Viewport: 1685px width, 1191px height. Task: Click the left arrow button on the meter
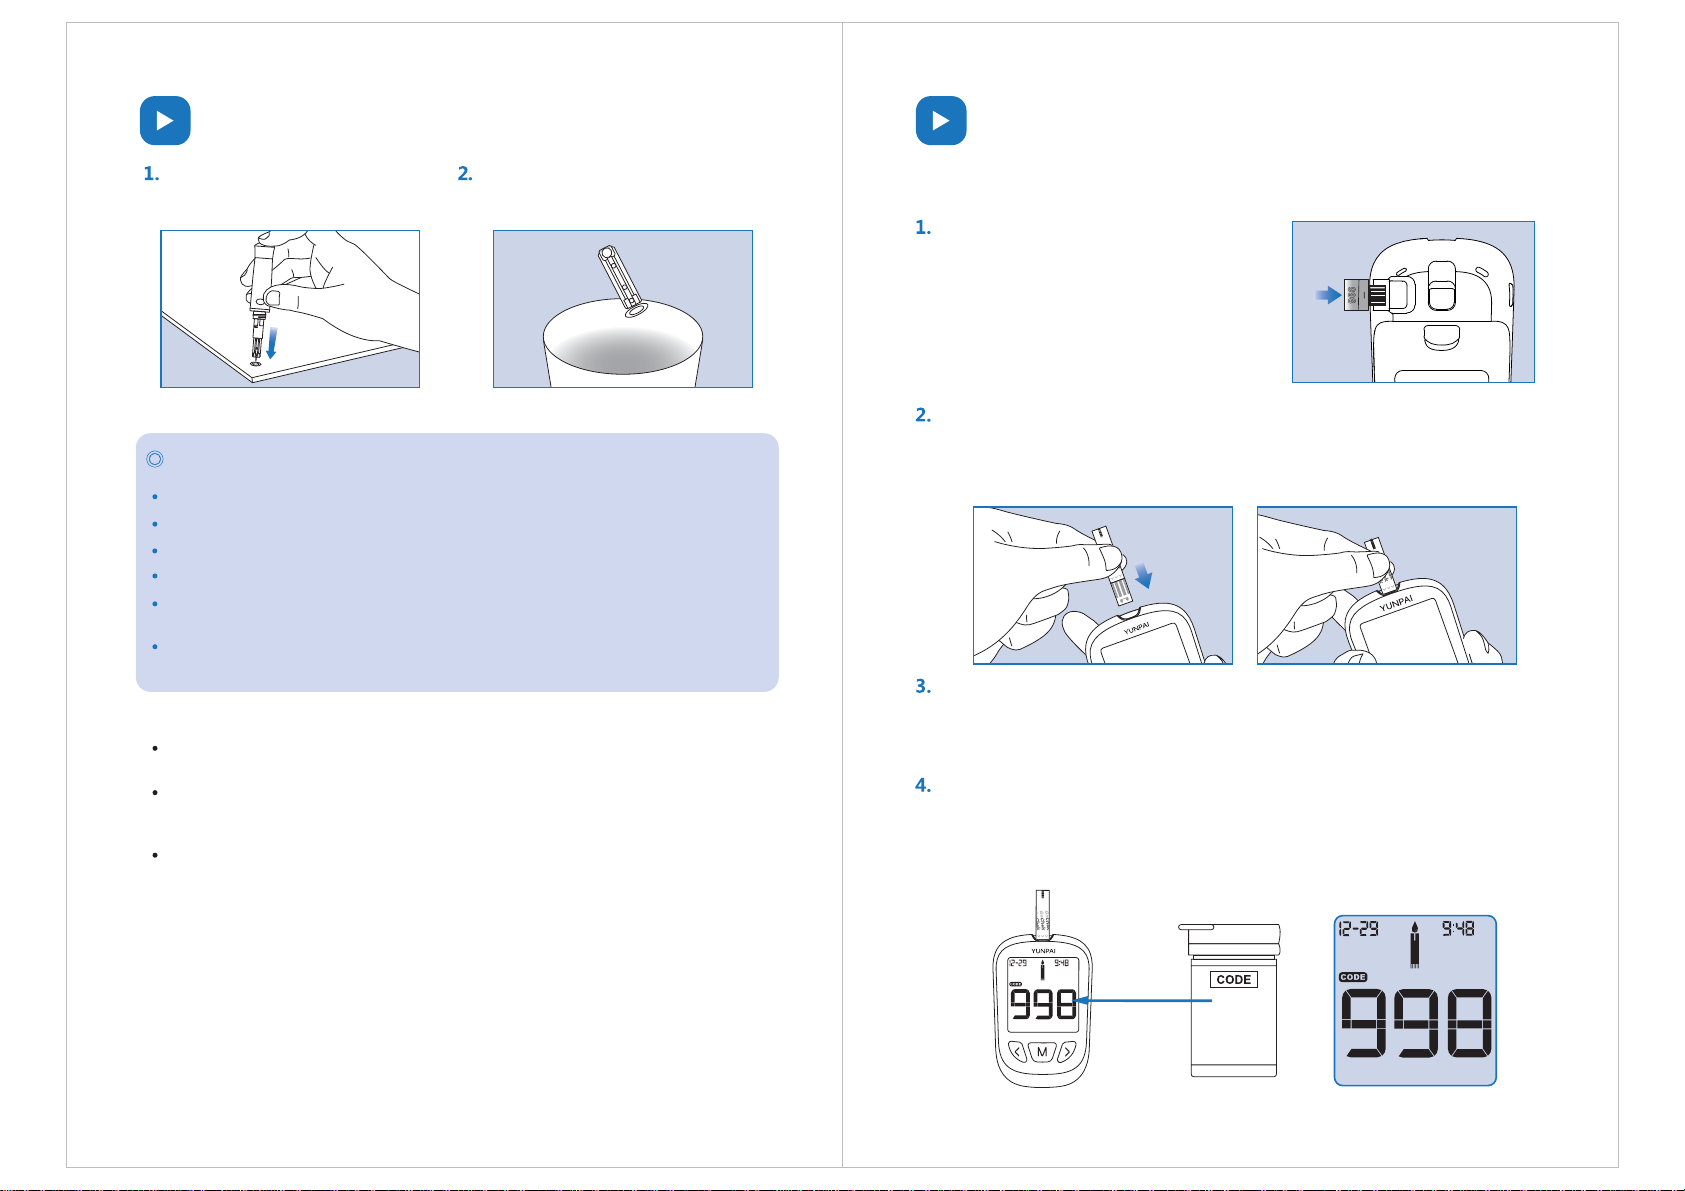click(1017, 1051)
